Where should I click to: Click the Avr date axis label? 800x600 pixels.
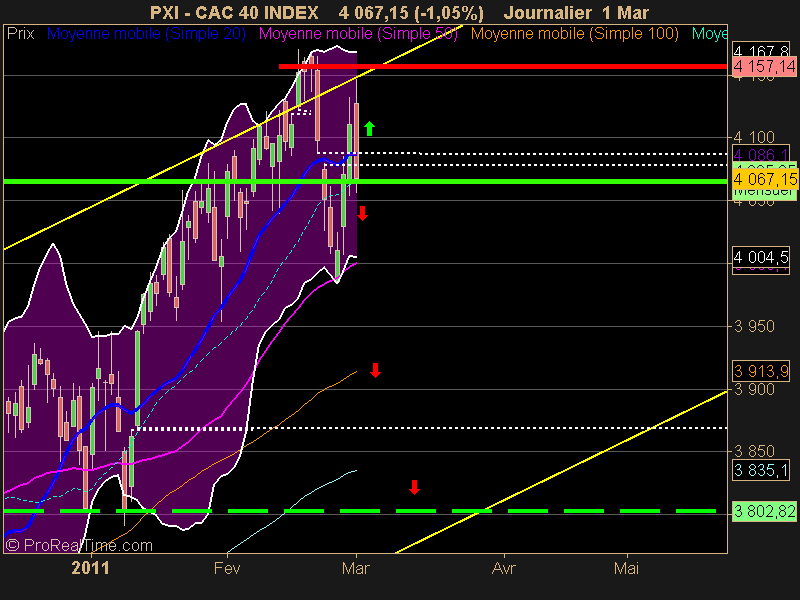click(x=504, y=568)
